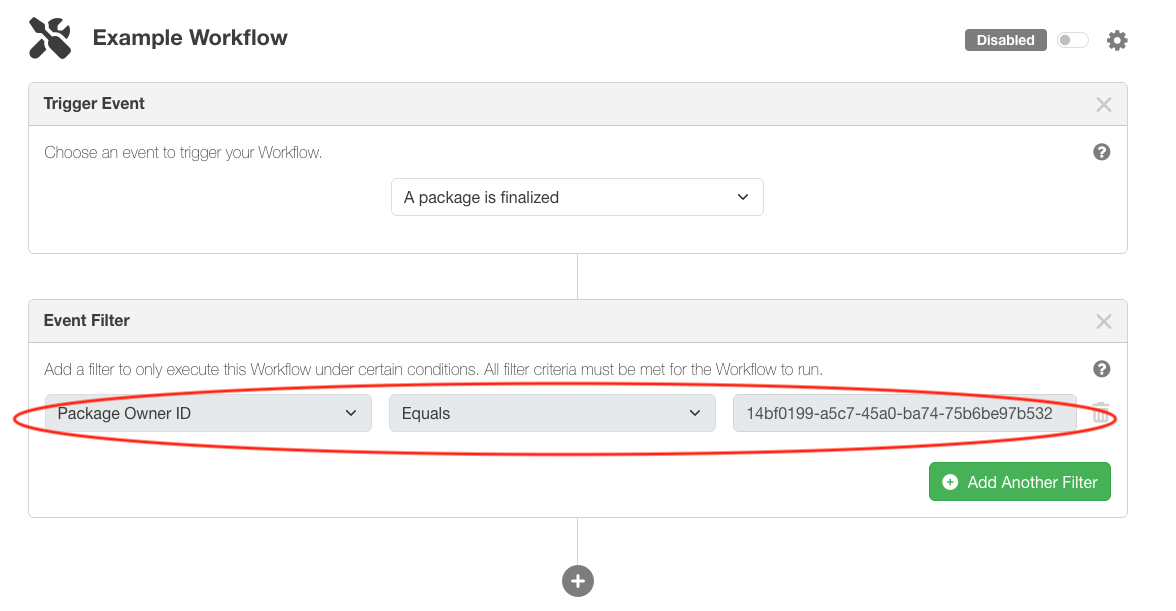Image resolution: width=1176 pixels, height=611 pixels.
Task: Click the filter conditions description text
Action: [433, 369]
